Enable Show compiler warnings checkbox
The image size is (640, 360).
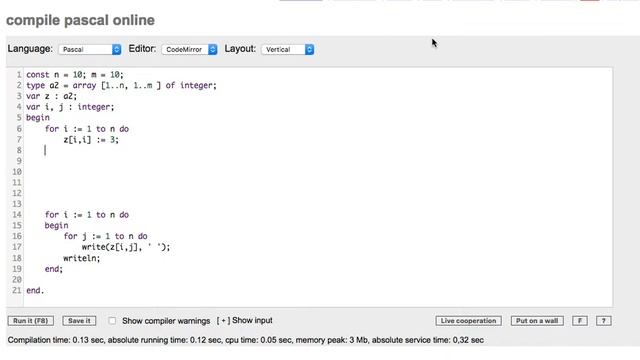click(112, 321)
